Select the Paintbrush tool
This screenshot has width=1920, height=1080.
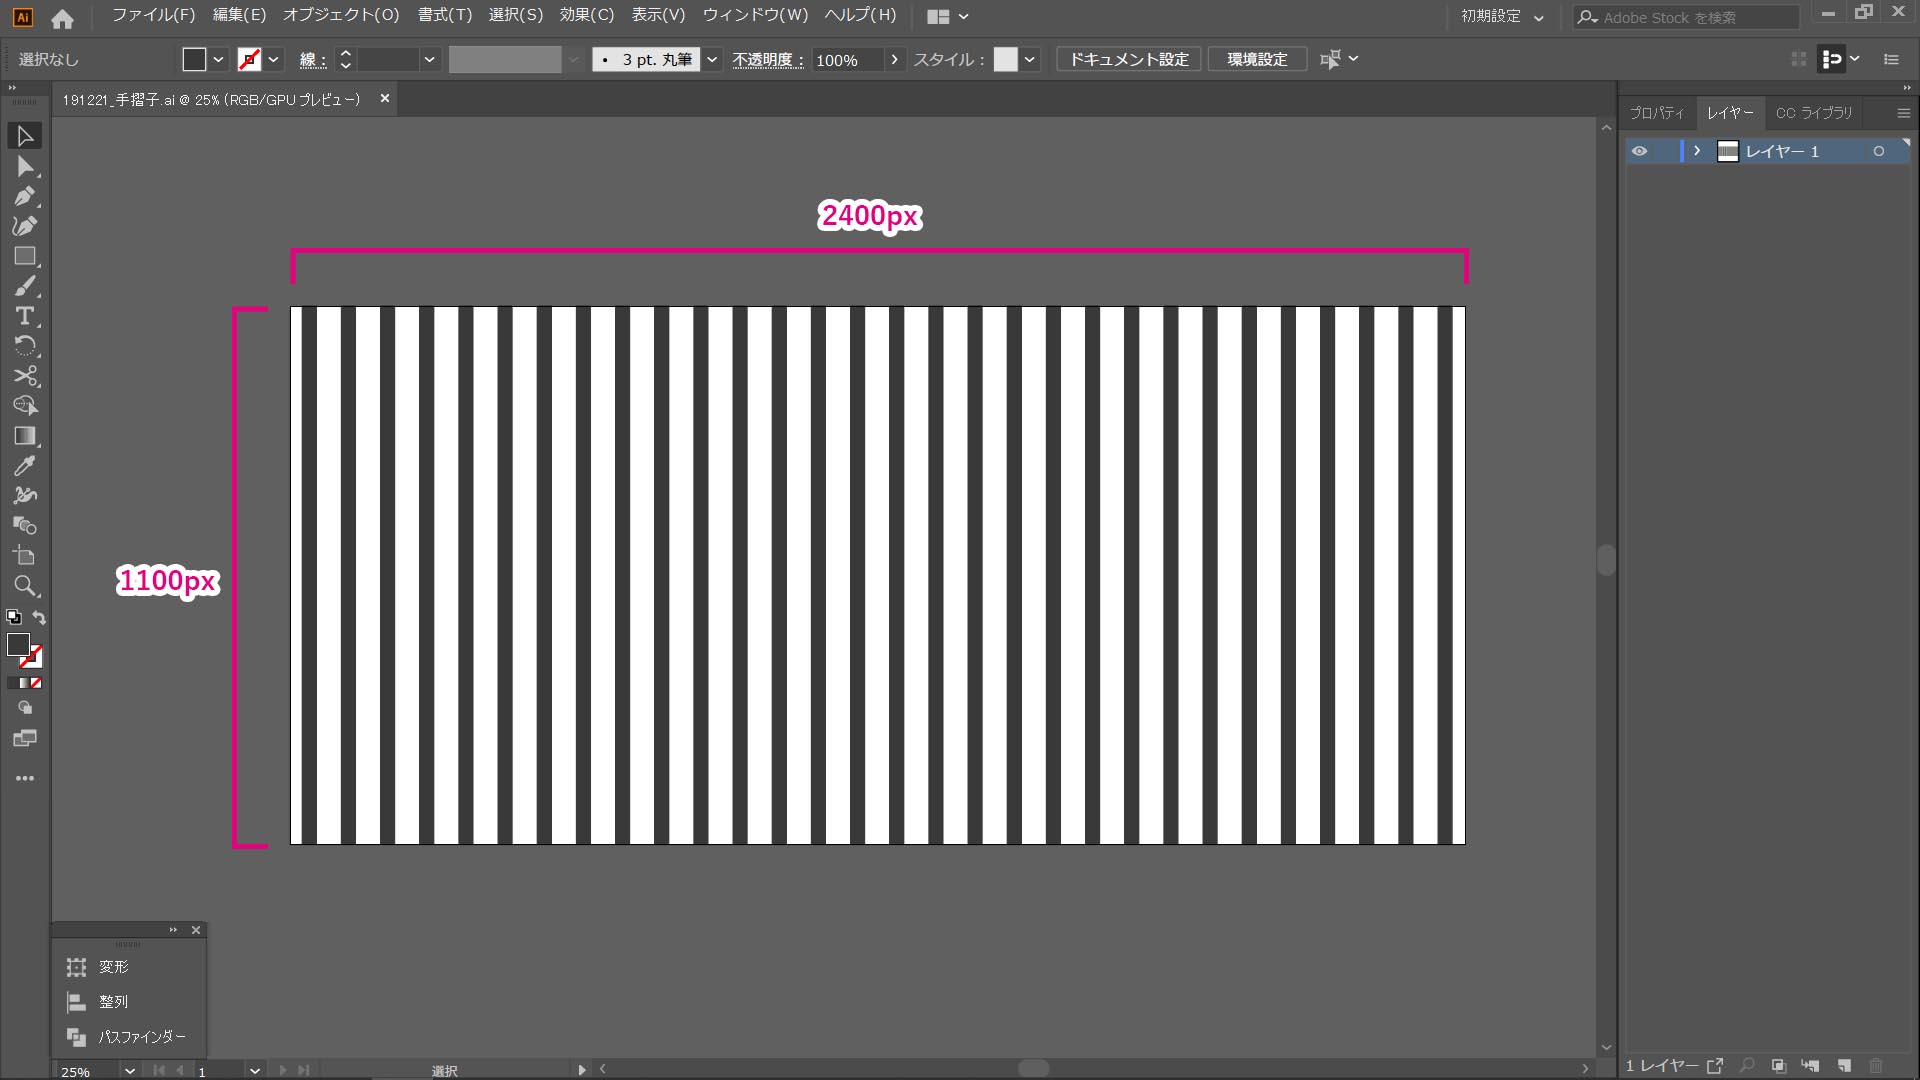25,286
